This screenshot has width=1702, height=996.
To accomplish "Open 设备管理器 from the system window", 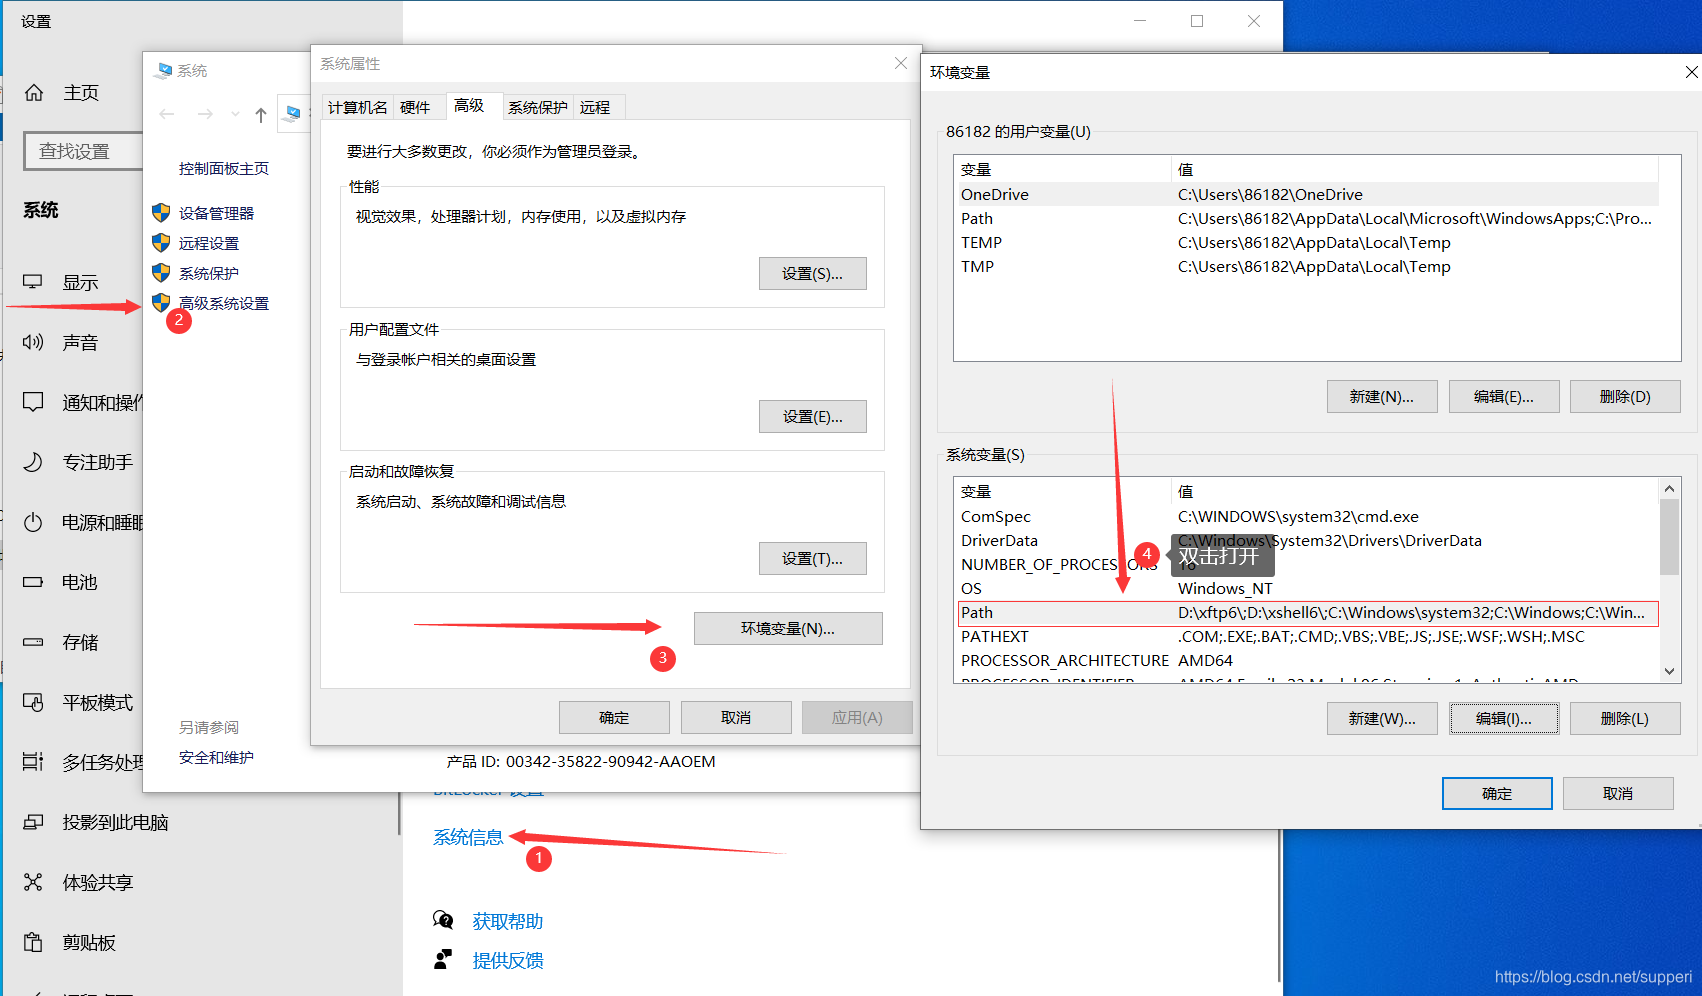I will (x=216, y=212).
